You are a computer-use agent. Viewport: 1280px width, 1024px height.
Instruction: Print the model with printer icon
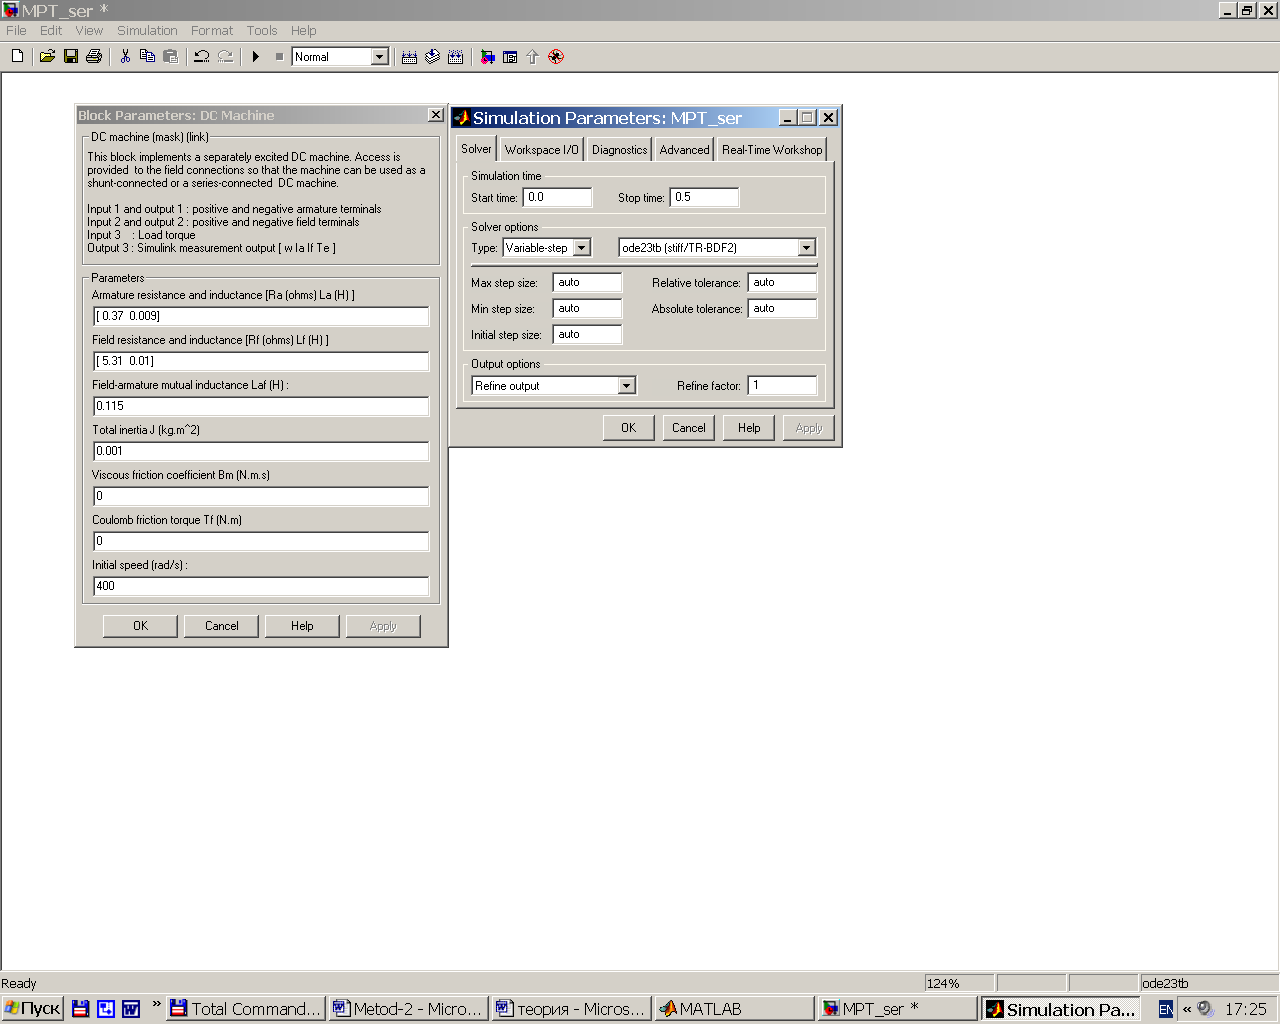[94, 57]
